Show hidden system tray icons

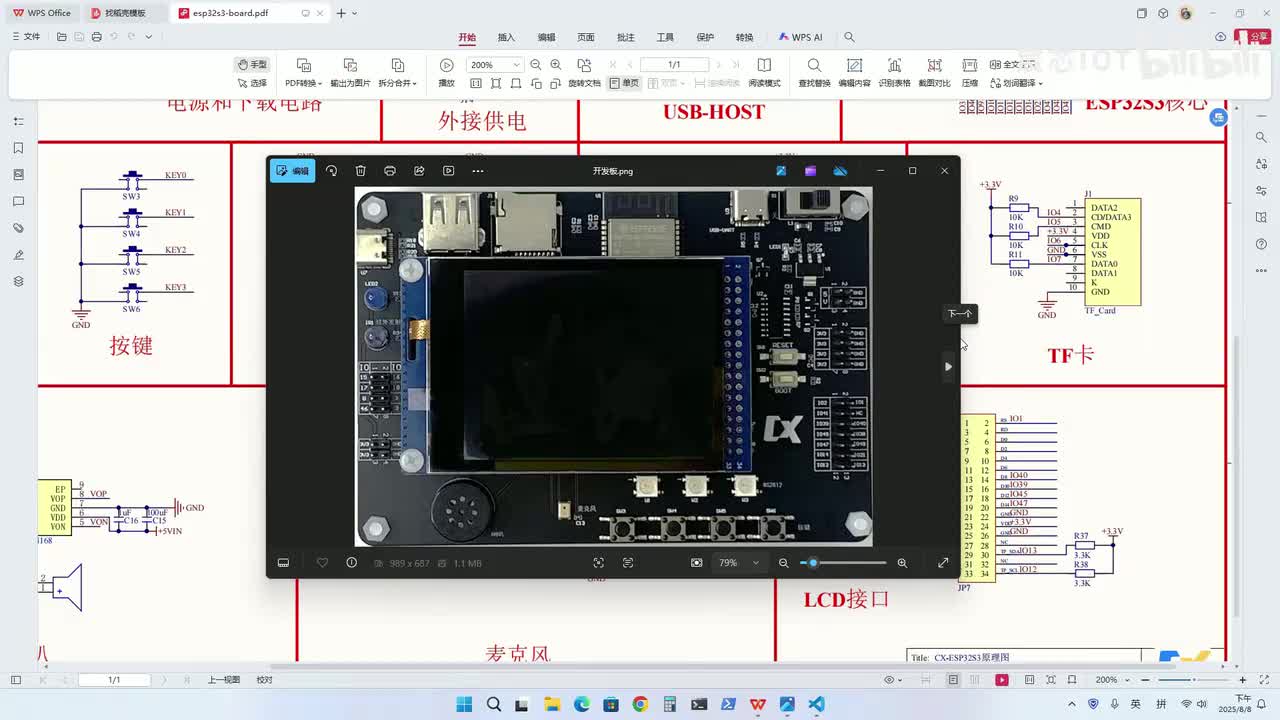[1071, 704]
